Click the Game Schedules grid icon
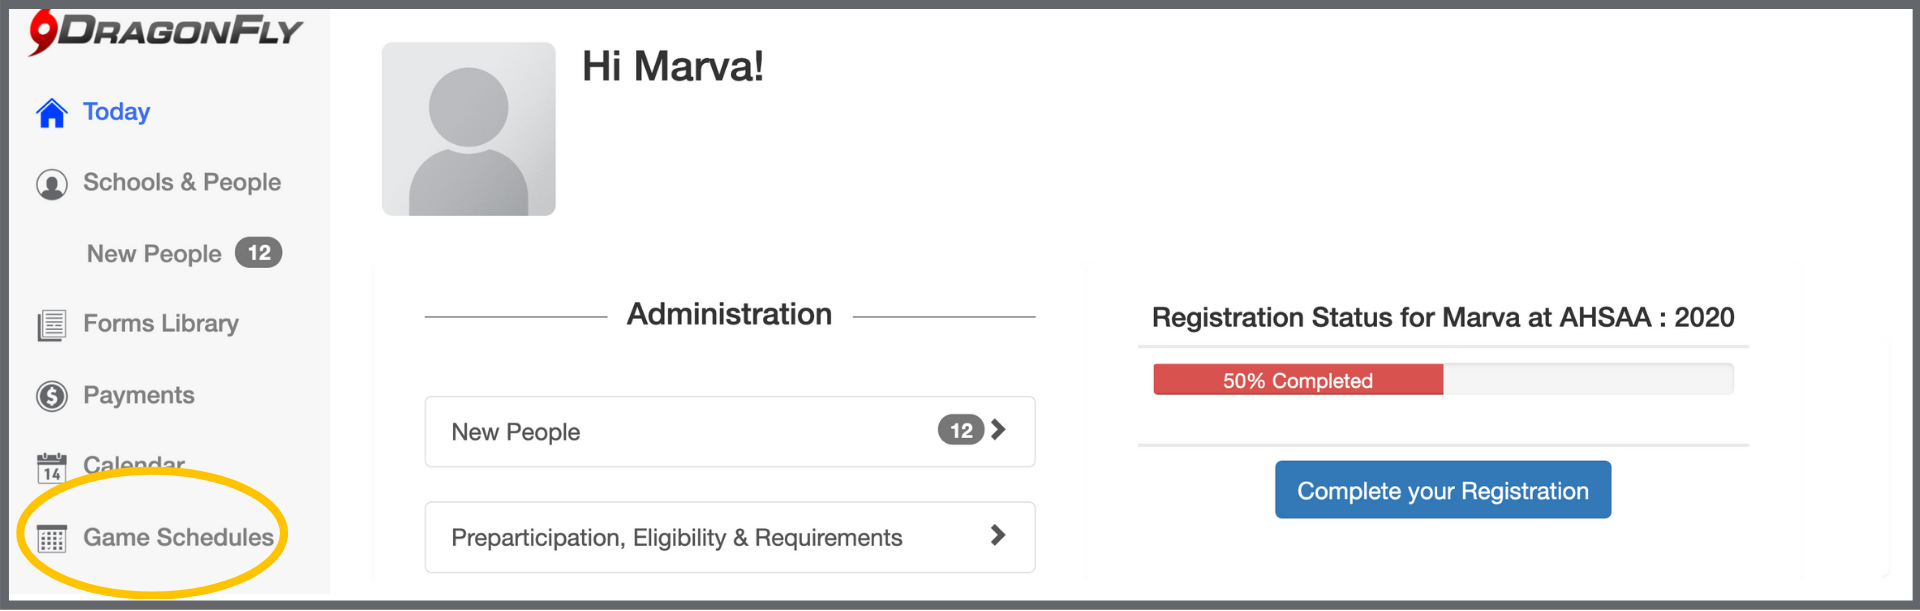 [x=52, y=539]
